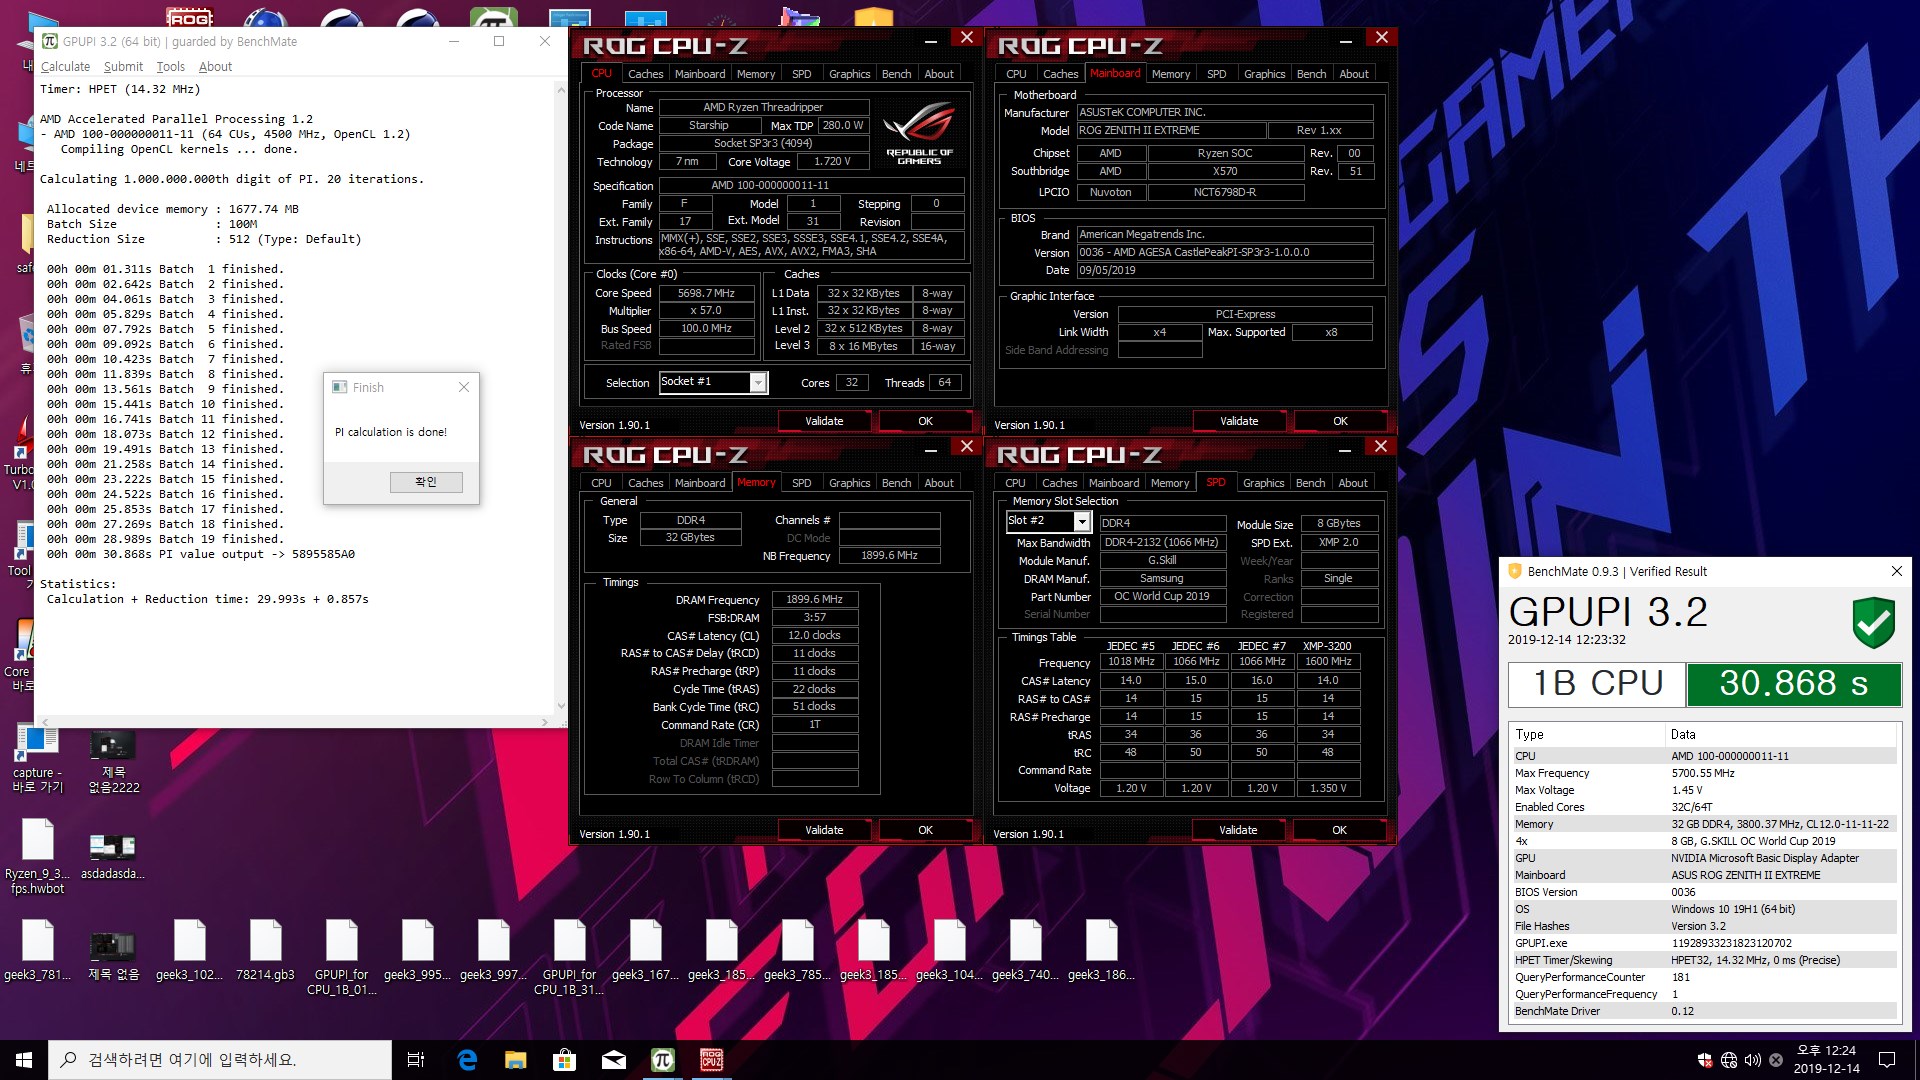
Task: Open GPUPI Calculate menu
Action: click(65, 67)
